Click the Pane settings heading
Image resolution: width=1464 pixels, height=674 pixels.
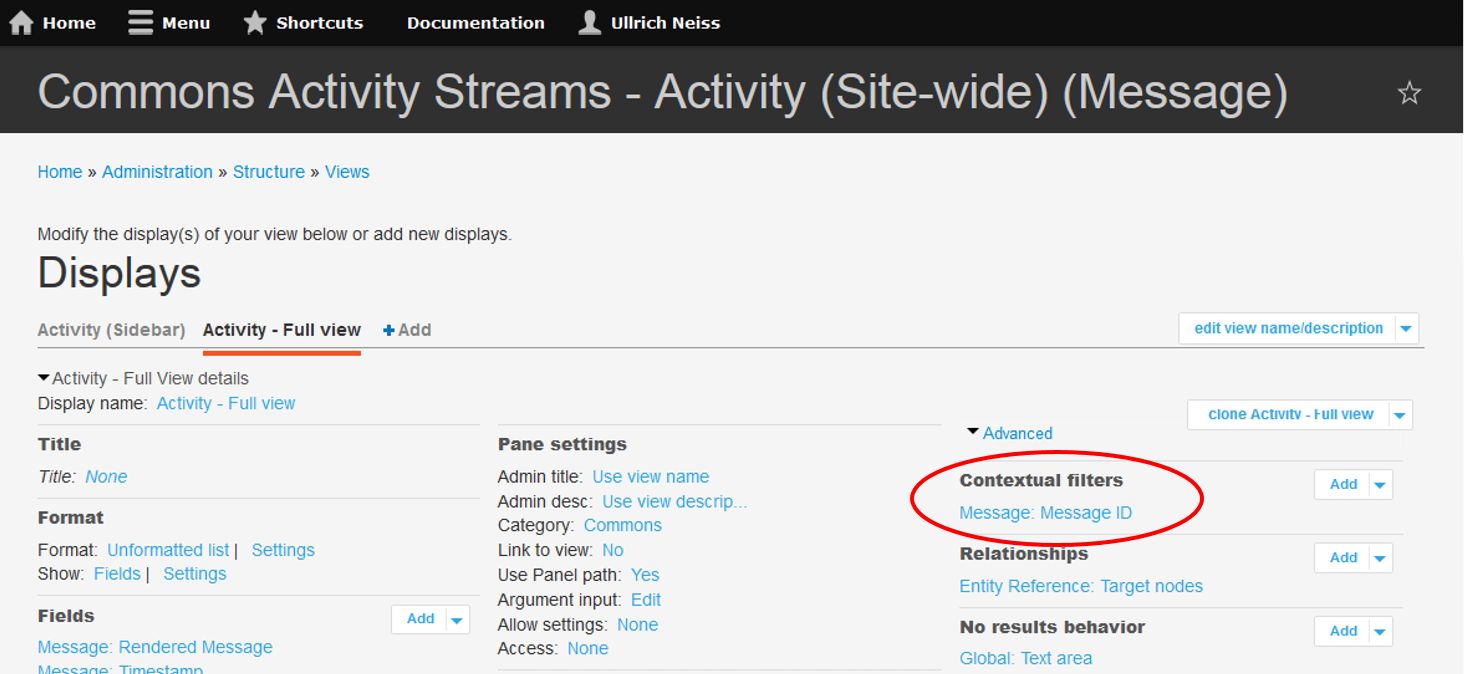coord(562,444)
